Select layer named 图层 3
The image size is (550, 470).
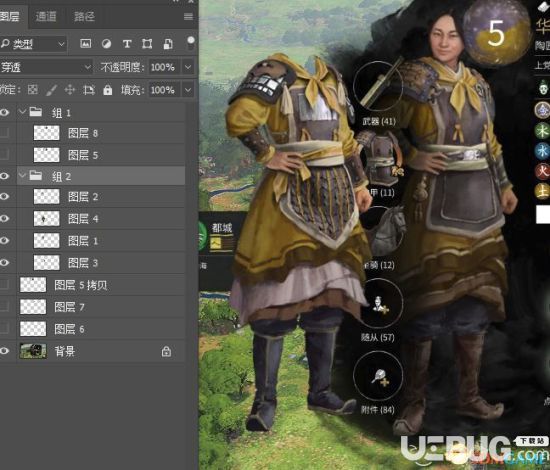(83, 263)
